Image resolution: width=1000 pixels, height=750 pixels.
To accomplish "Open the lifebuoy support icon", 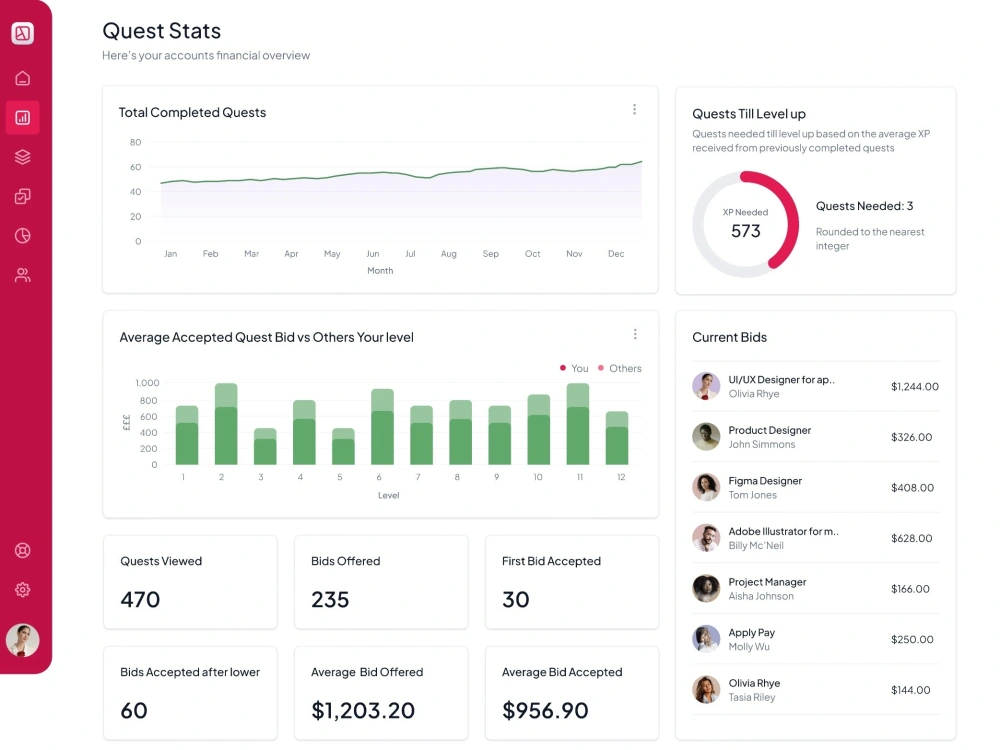I will pos(22,550).
